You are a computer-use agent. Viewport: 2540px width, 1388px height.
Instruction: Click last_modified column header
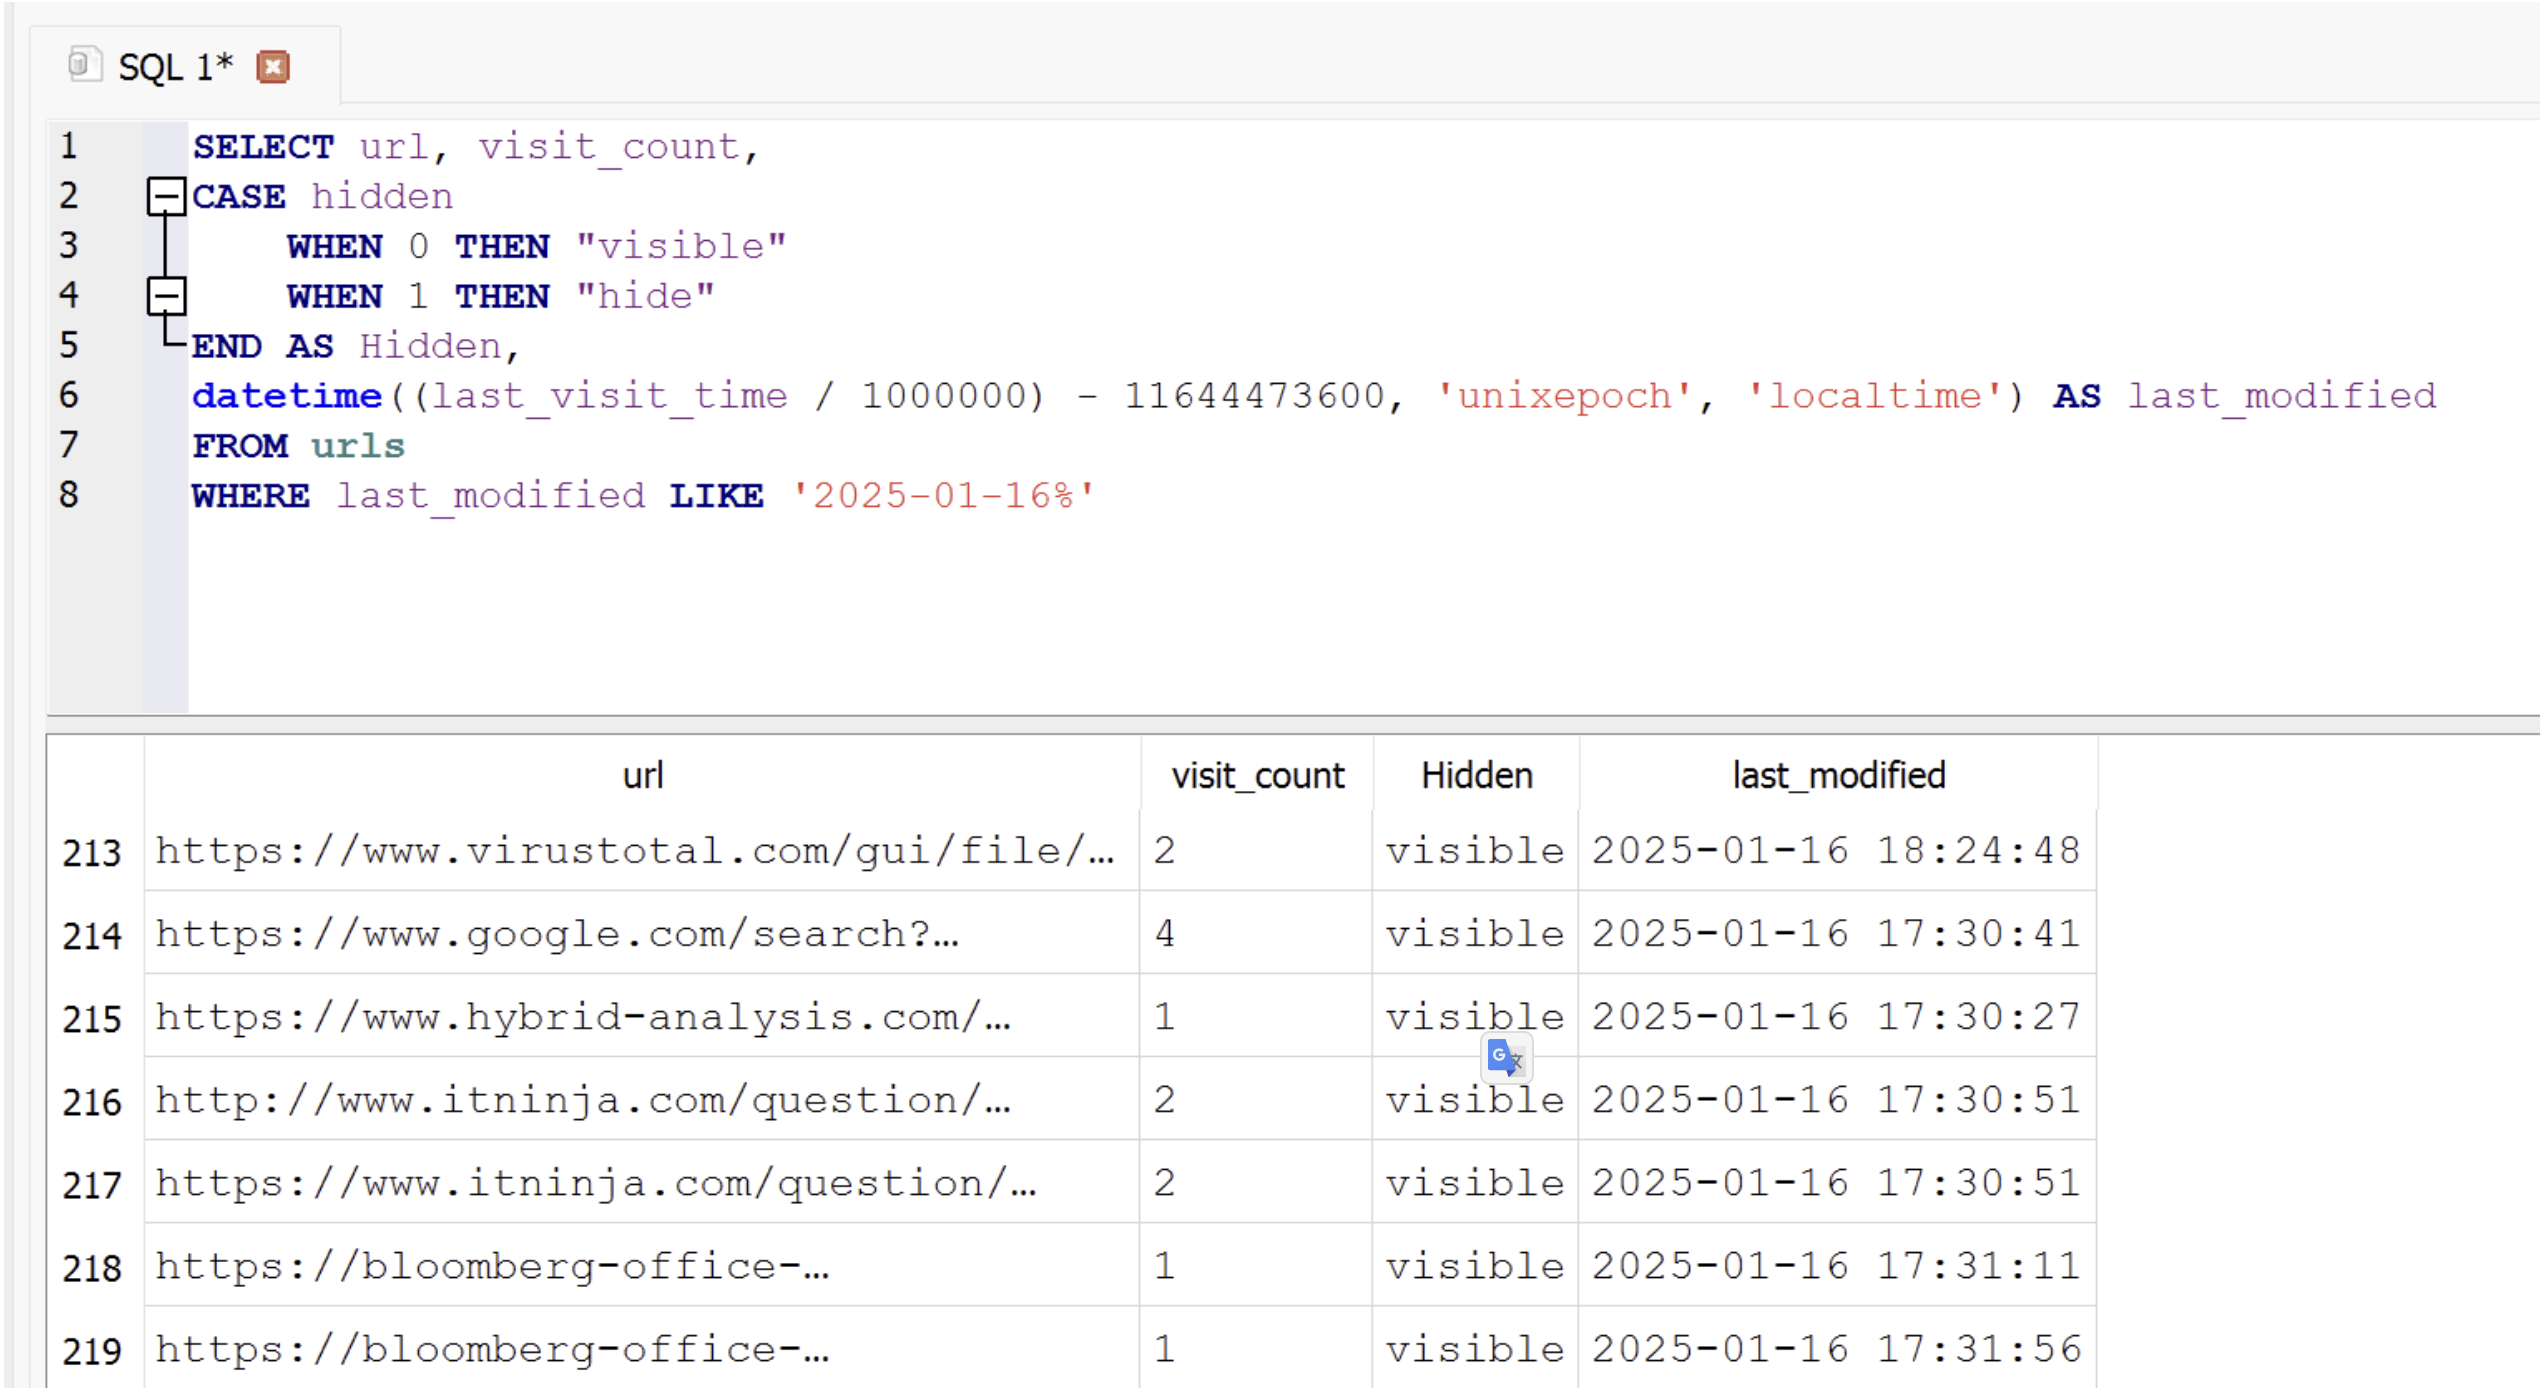[x=1838, y=776]
